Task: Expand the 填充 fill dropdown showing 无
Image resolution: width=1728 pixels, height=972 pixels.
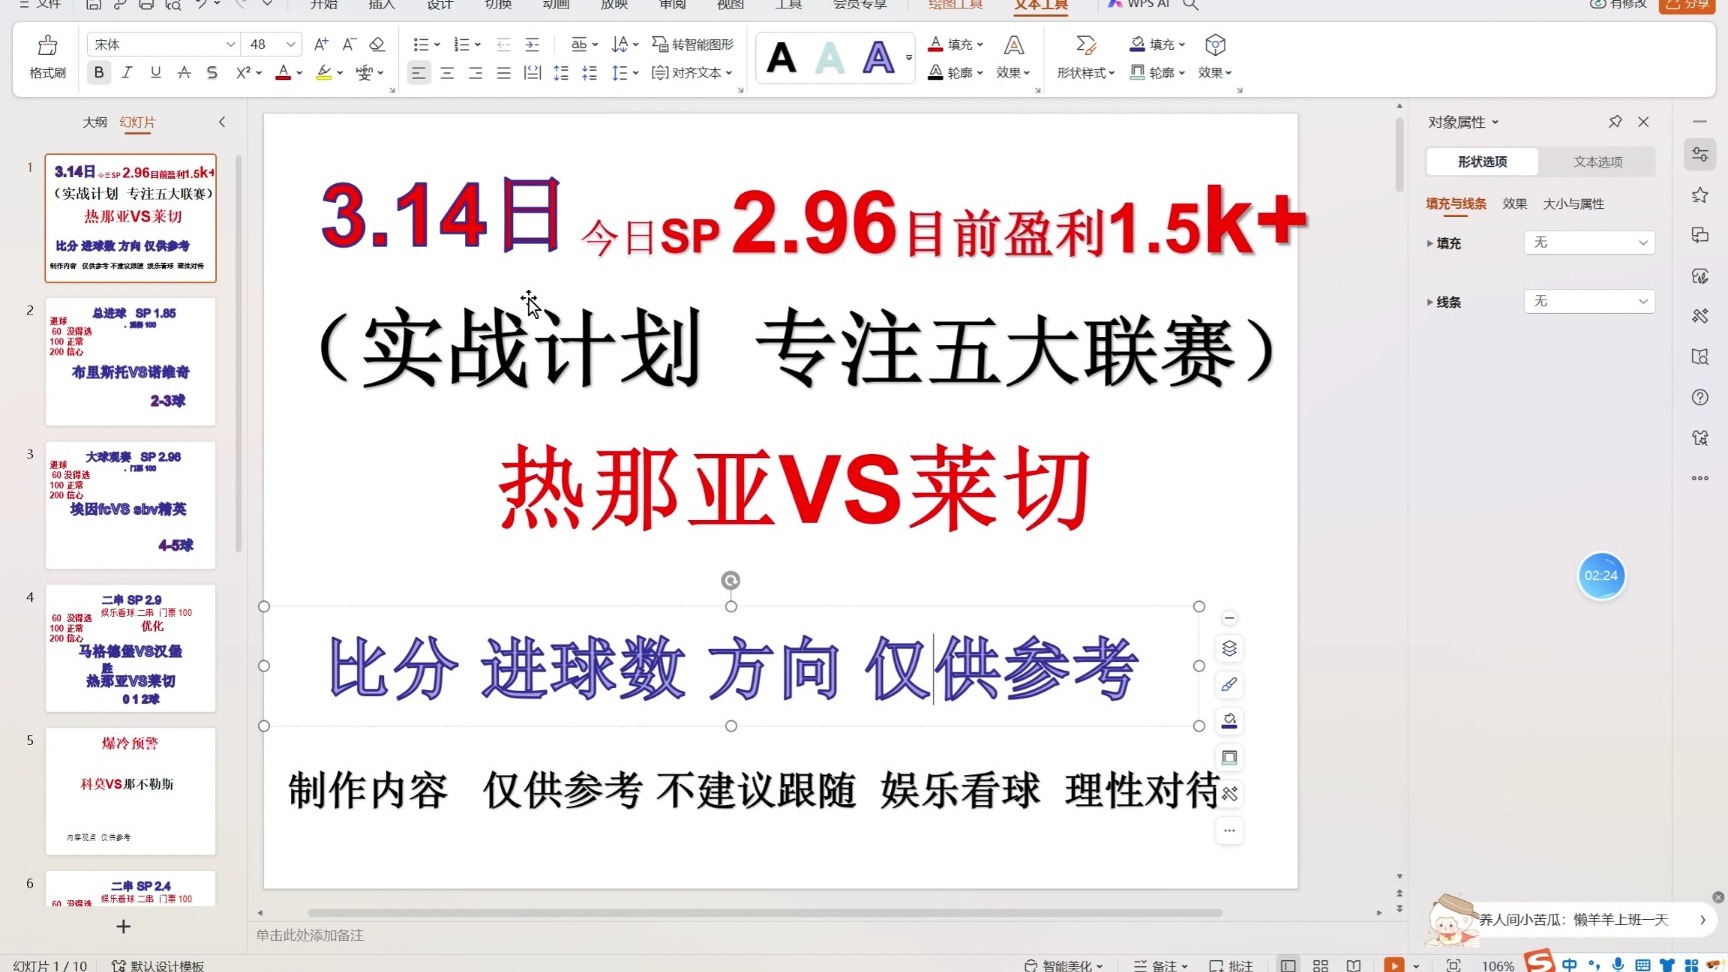Action: click(x=1588, y=242)
